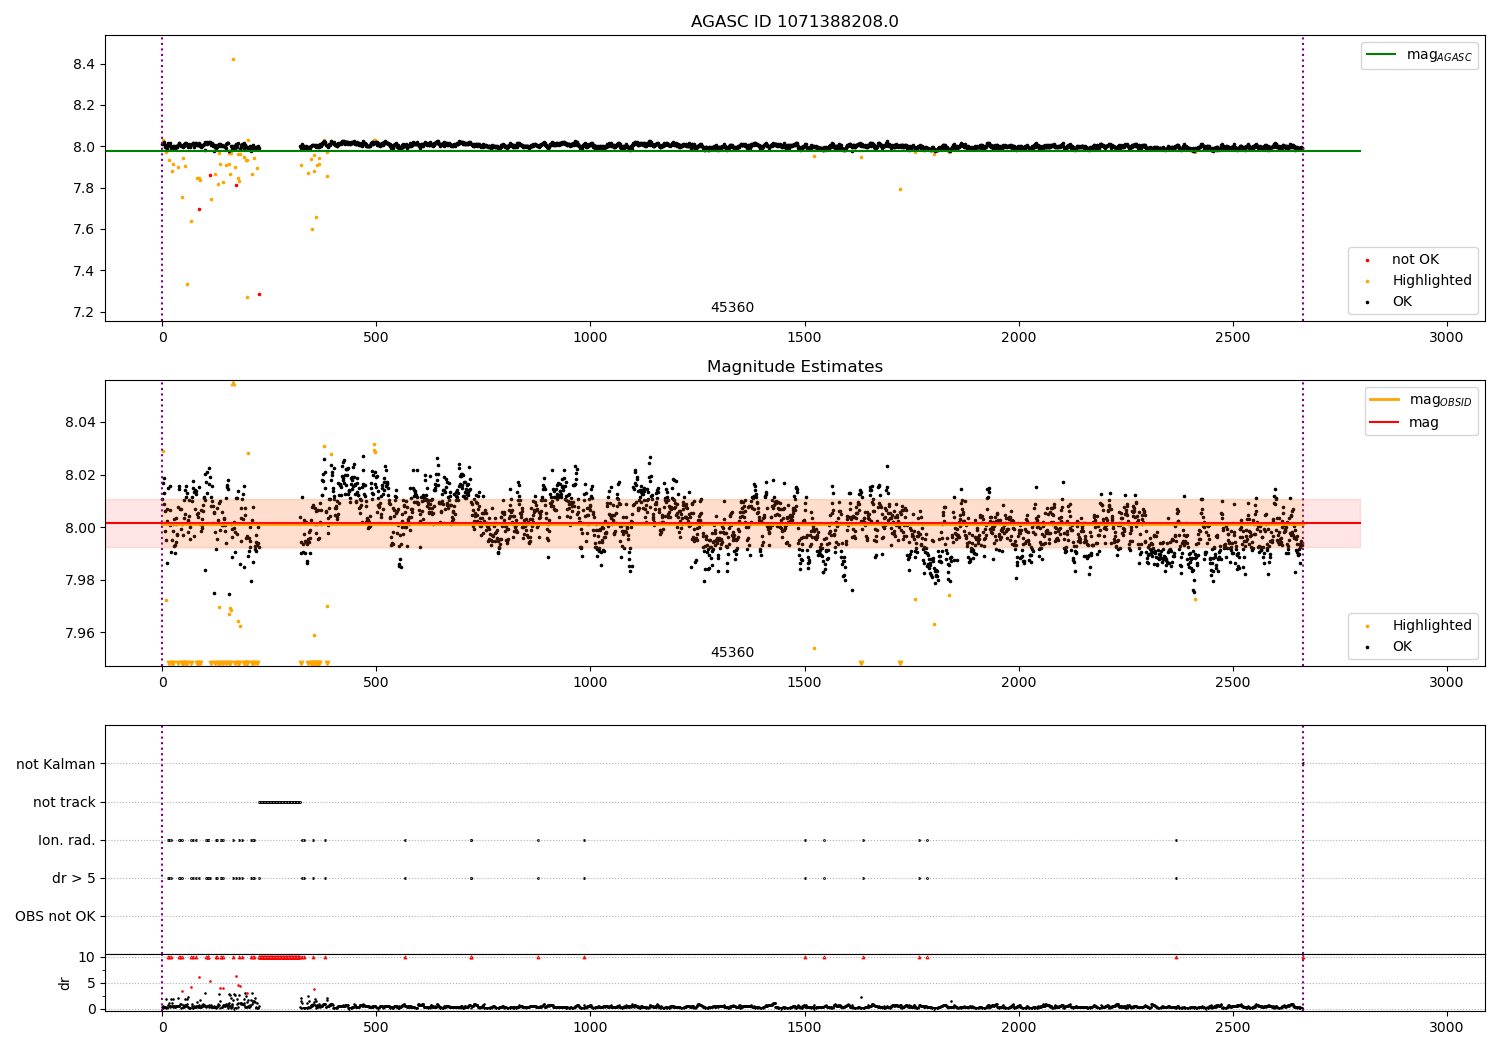The height and width of the screenshot is (1050, 1500).
Task: Click the 3000 x-axis tick under bottom plot
Action: [x=1447, y=1027]
